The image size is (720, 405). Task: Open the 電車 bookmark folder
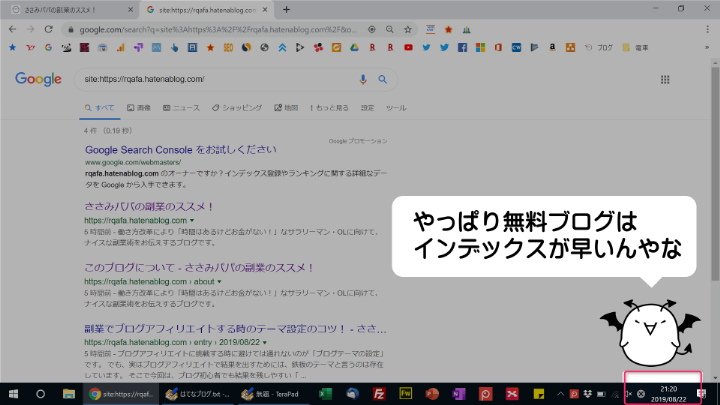[636, 47]
